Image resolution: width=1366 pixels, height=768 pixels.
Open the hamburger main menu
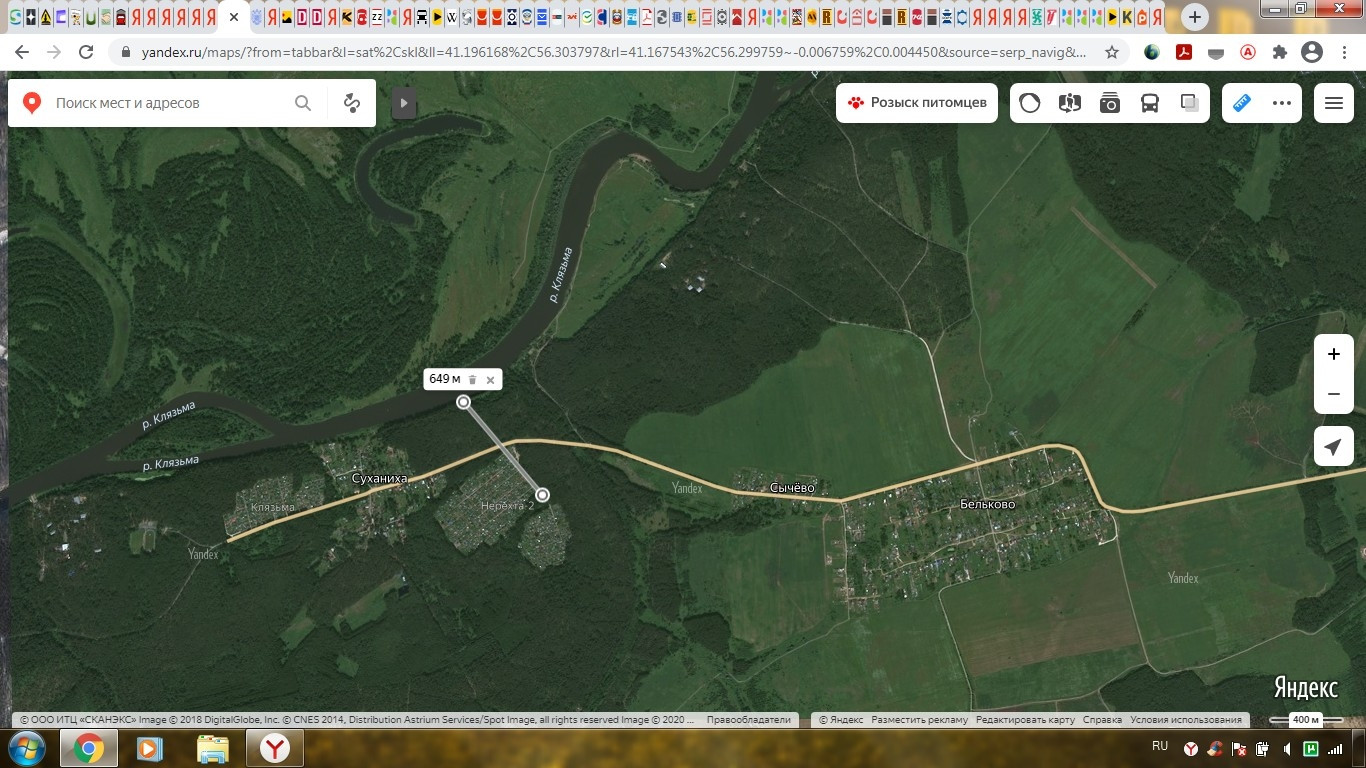pos(1333,103)
